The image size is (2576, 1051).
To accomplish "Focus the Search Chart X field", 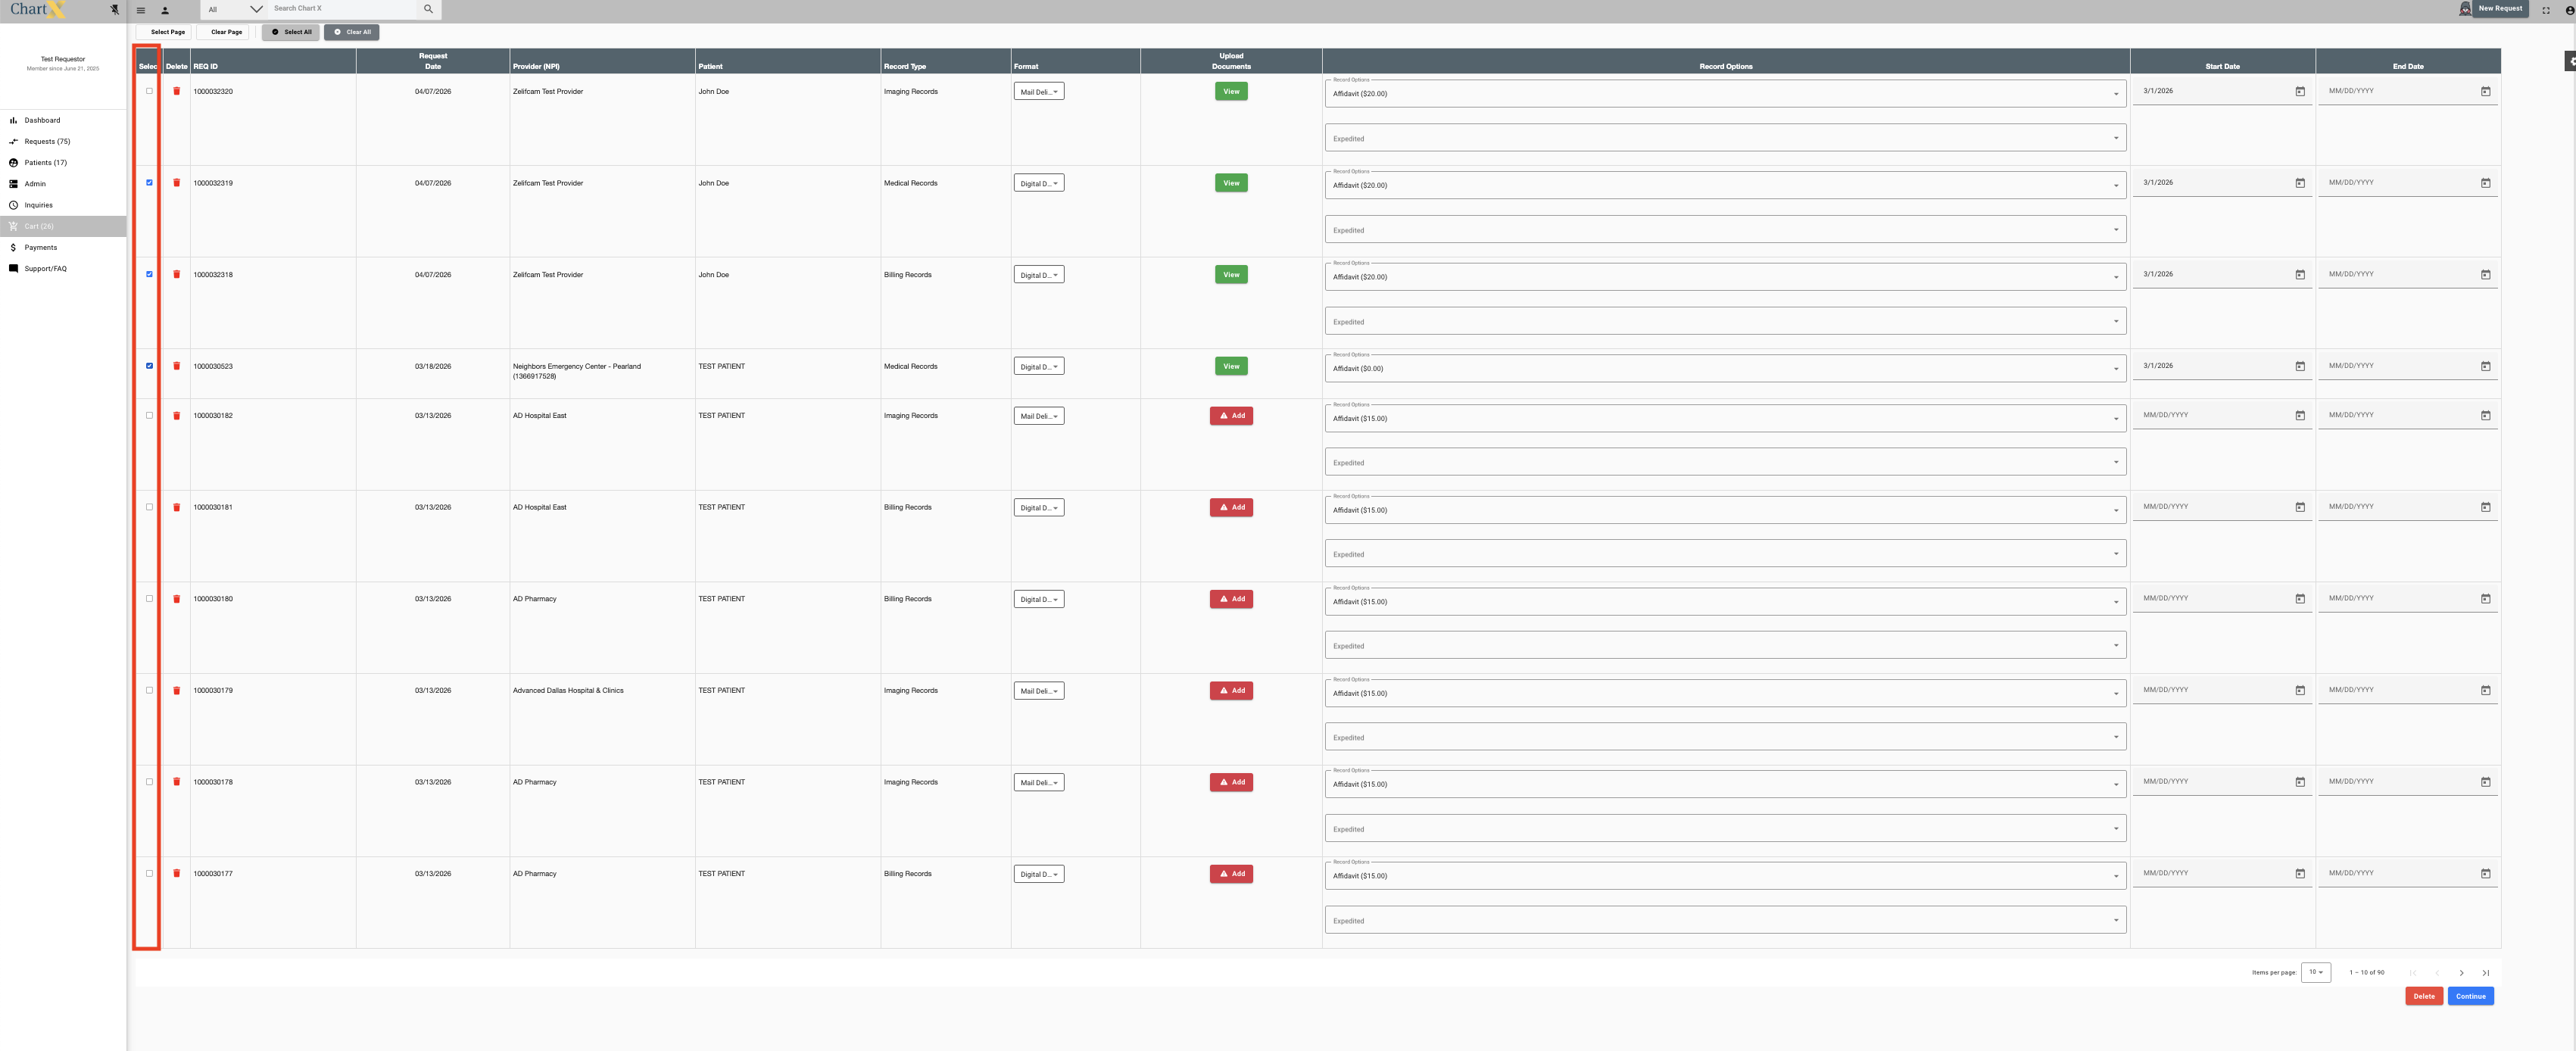I will (340, 9).
